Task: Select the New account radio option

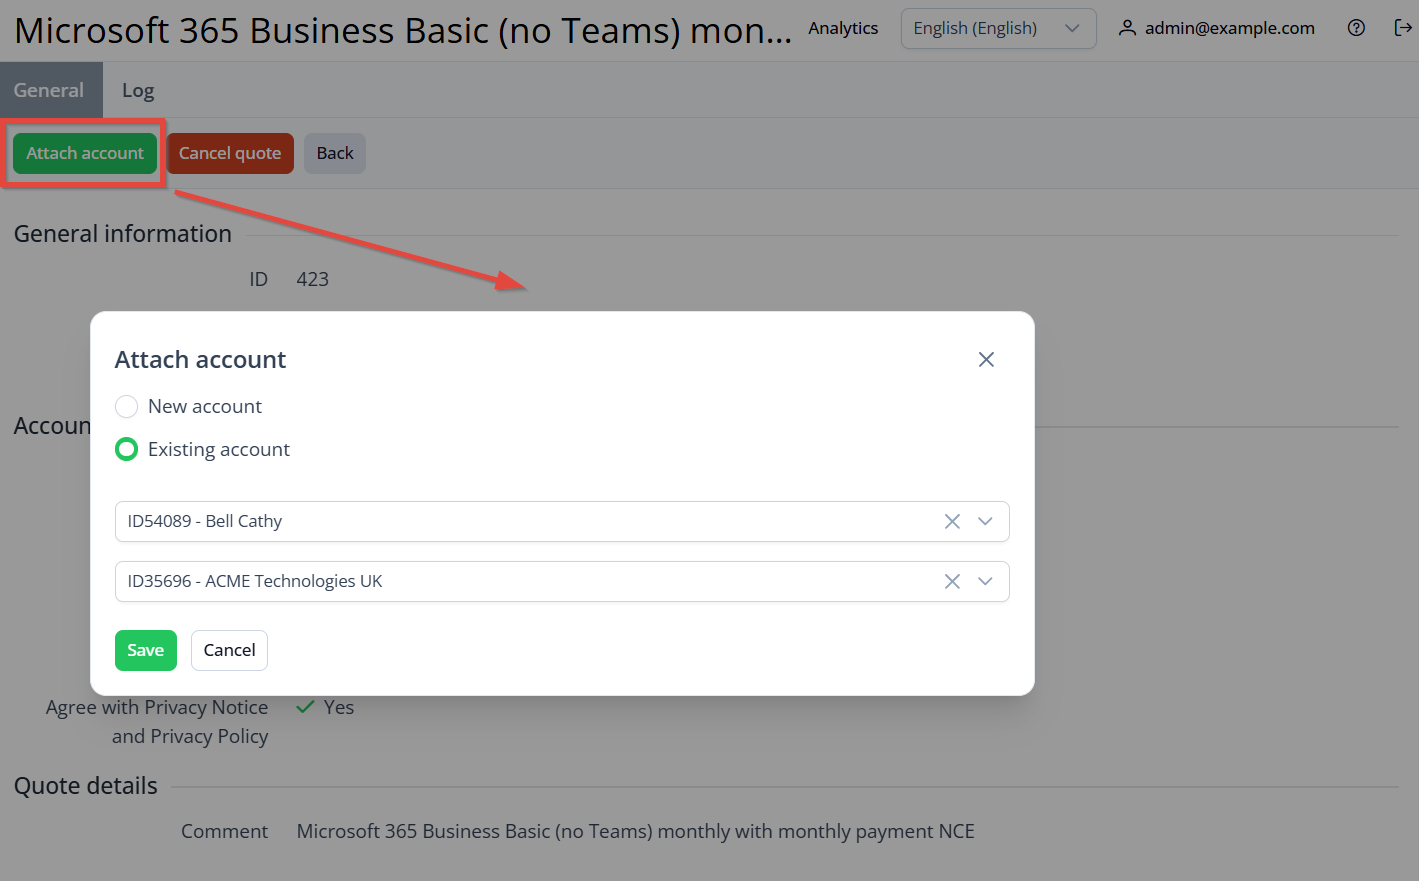Action: [x=126, y=406]
